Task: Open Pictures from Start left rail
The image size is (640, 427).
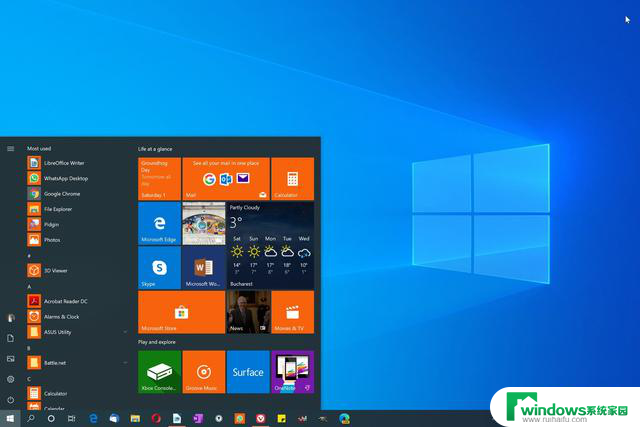Action: pyautogui.click(x=11, y=359)
